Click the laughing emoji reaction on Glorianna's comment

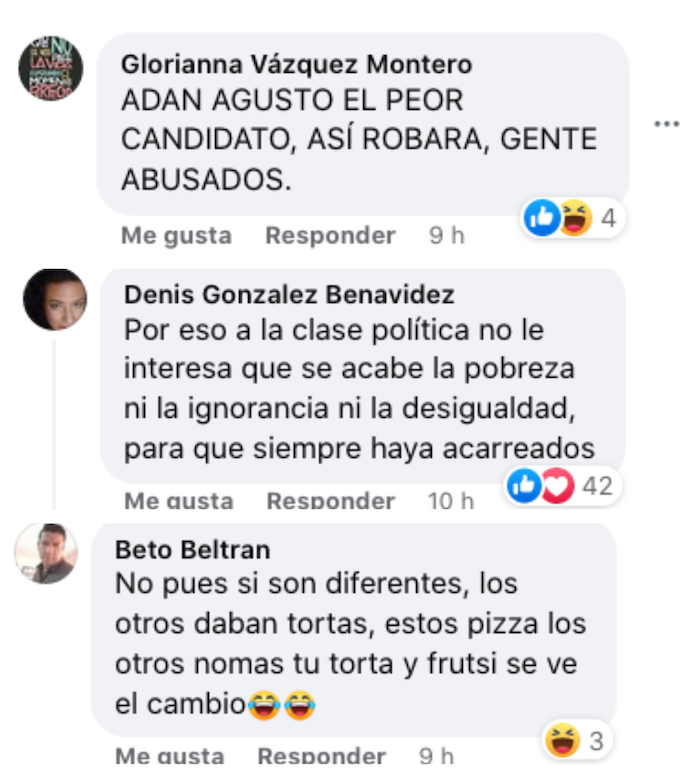575,217
